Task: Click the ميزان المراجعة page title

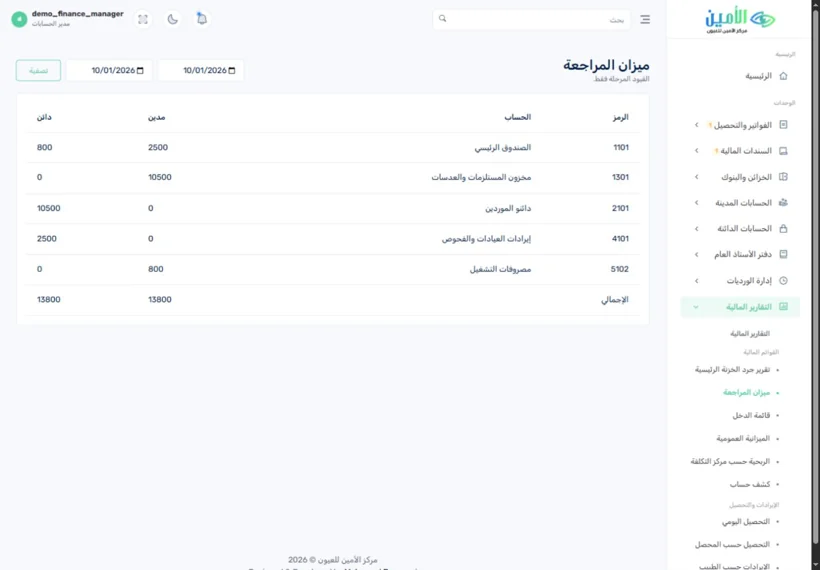Action: pos(606,65)
